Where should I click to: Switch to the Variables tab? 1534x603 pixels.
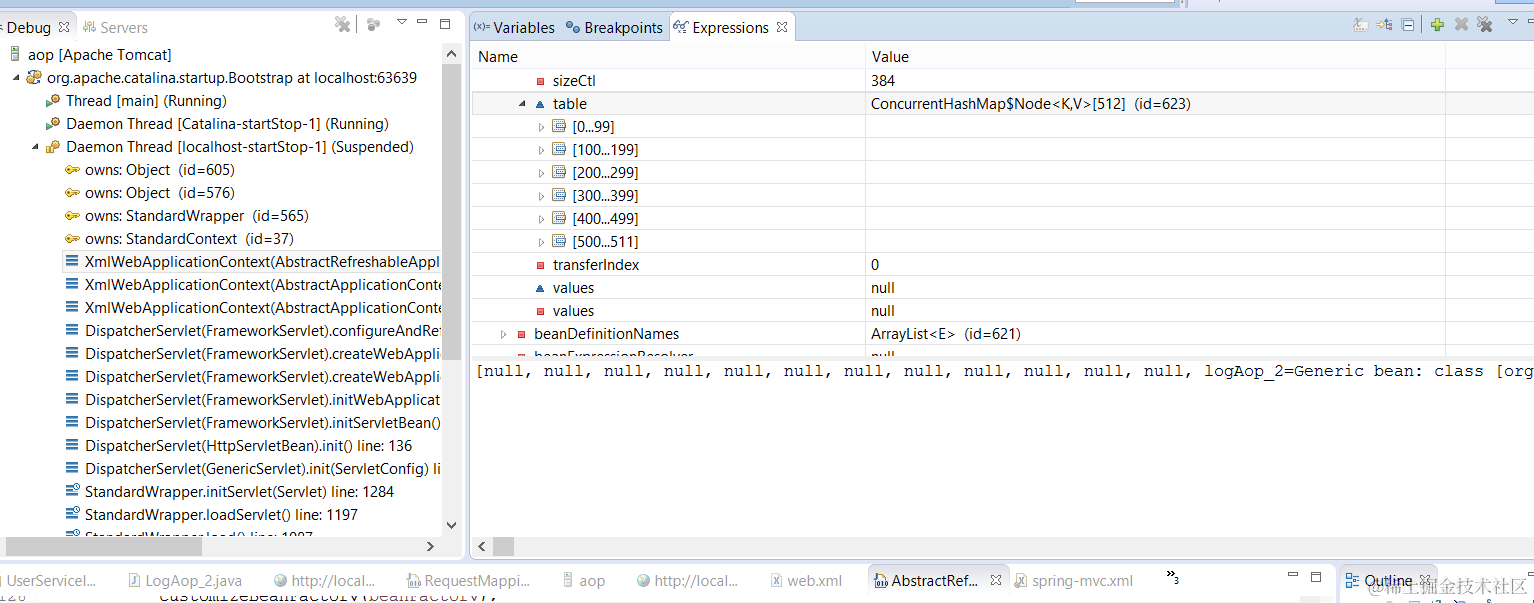coord(514,27)
